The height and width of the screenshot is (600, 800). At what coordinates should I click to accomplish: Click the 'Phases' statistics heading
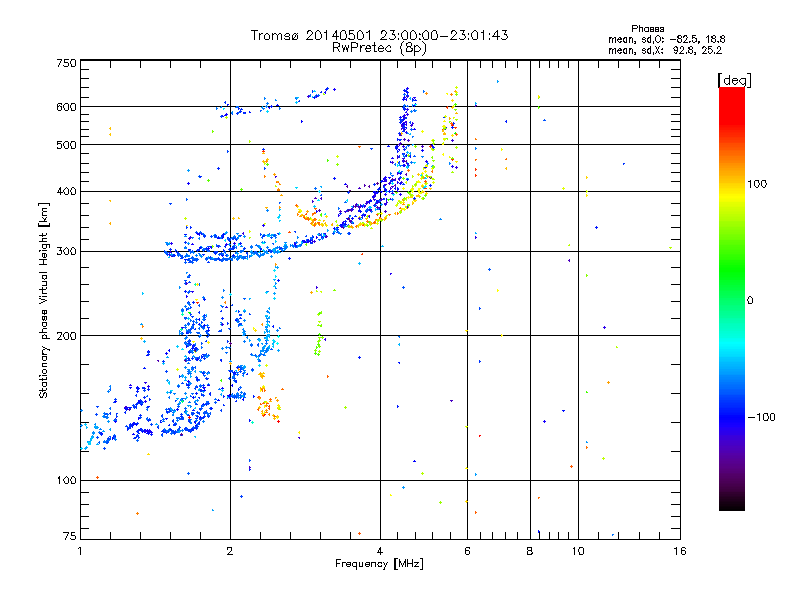(x=647, y=29)
